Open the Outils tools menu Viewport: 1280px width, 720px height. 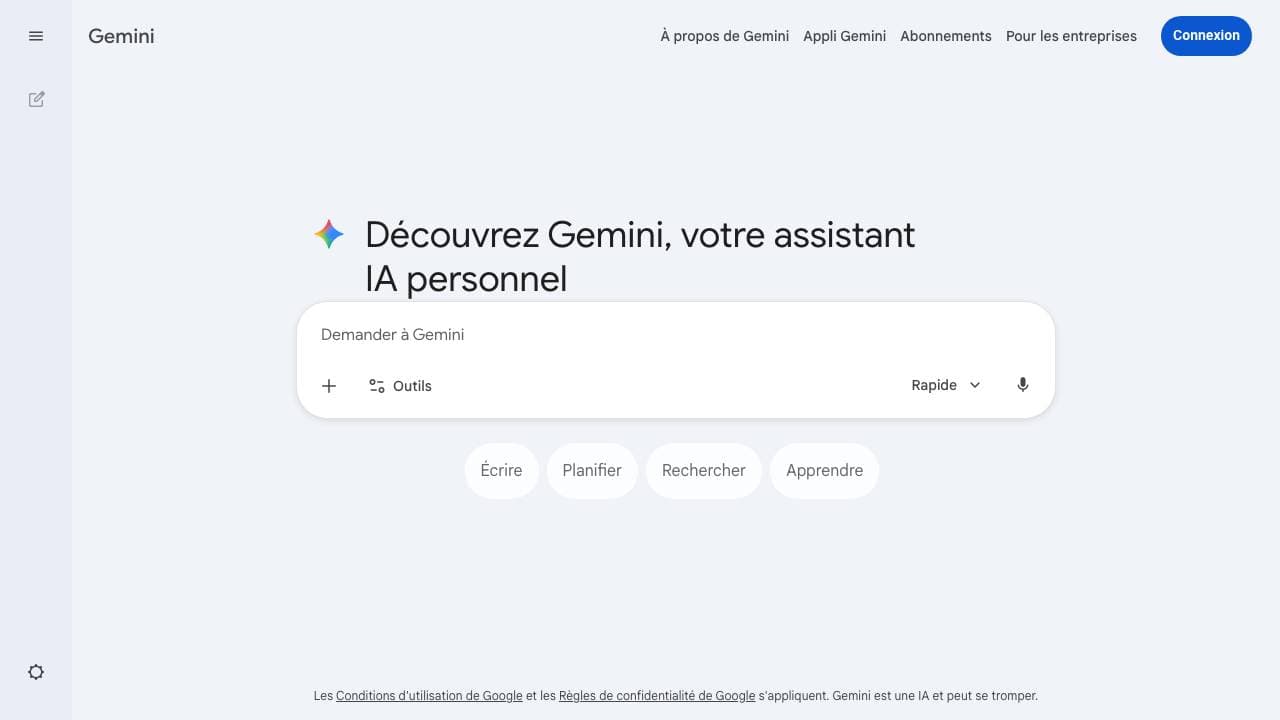pyautogui.click(x=399, y=385)
